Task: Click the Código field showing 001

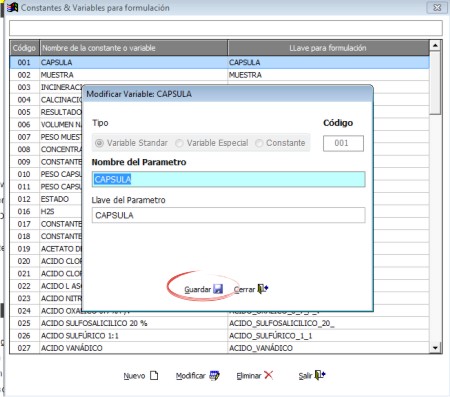Action: click(x=343, y=143)
